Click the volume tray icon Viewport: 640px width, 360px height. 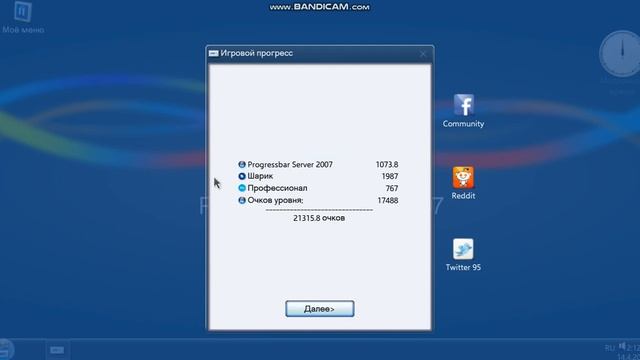click(x=622, y=347)
